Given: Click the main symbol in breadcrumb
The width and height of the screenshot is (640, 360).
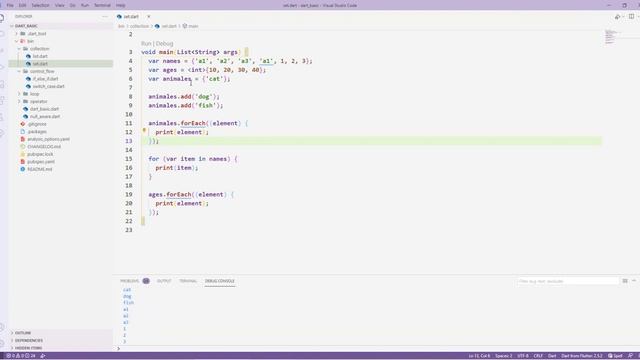Looking at the screenshot, I should click(191, 26).
